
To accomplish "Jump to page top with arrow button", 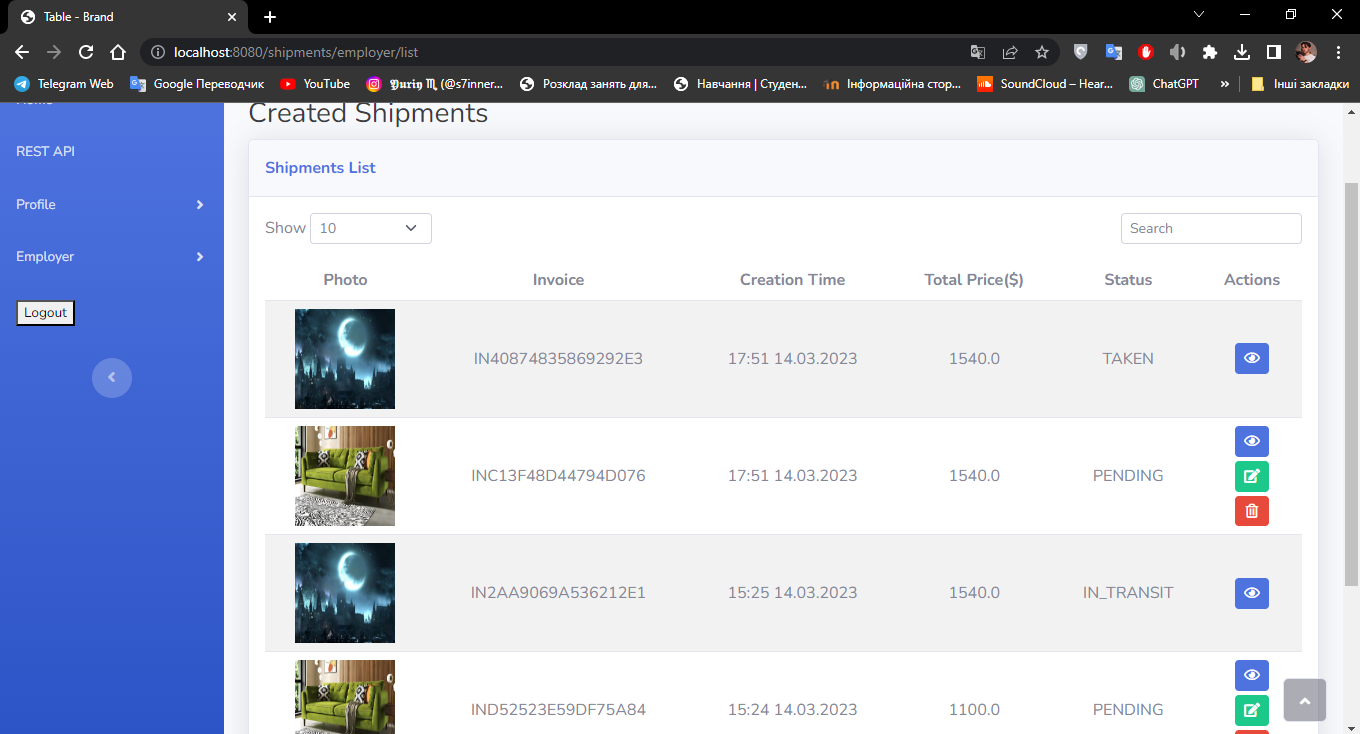I will [1304, 700].
